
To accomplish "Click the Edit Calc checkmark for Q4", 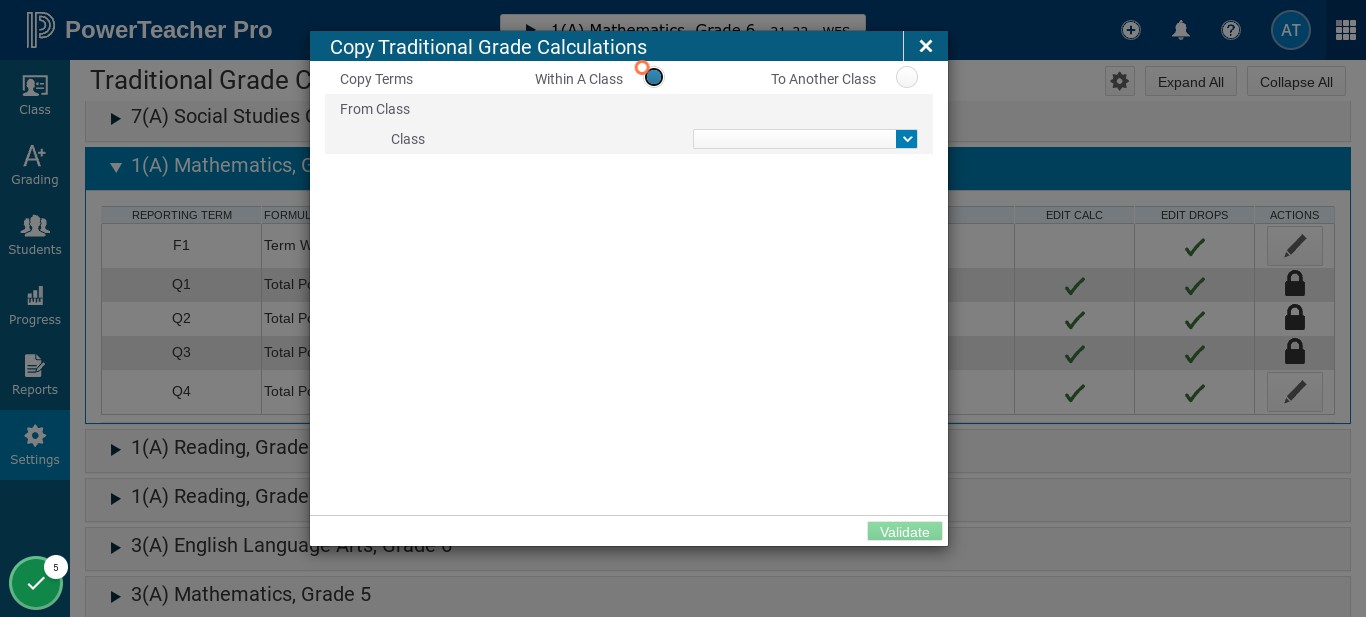I will point(1075,393).
